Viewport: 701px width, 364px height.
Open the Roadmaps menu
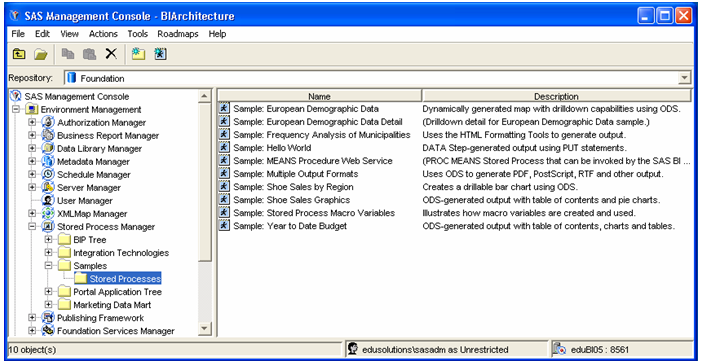[177, 34]
